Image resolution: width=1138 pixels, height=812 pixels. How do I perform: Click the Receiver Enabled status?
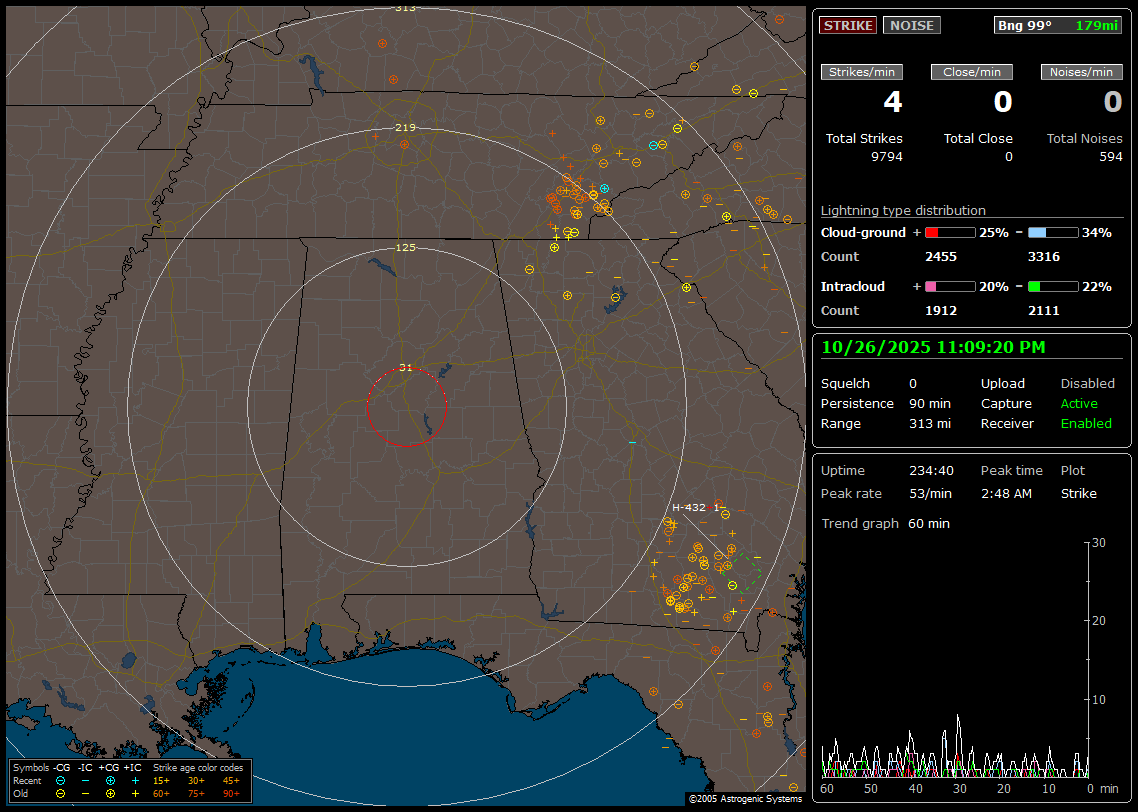coord(1086,424)
